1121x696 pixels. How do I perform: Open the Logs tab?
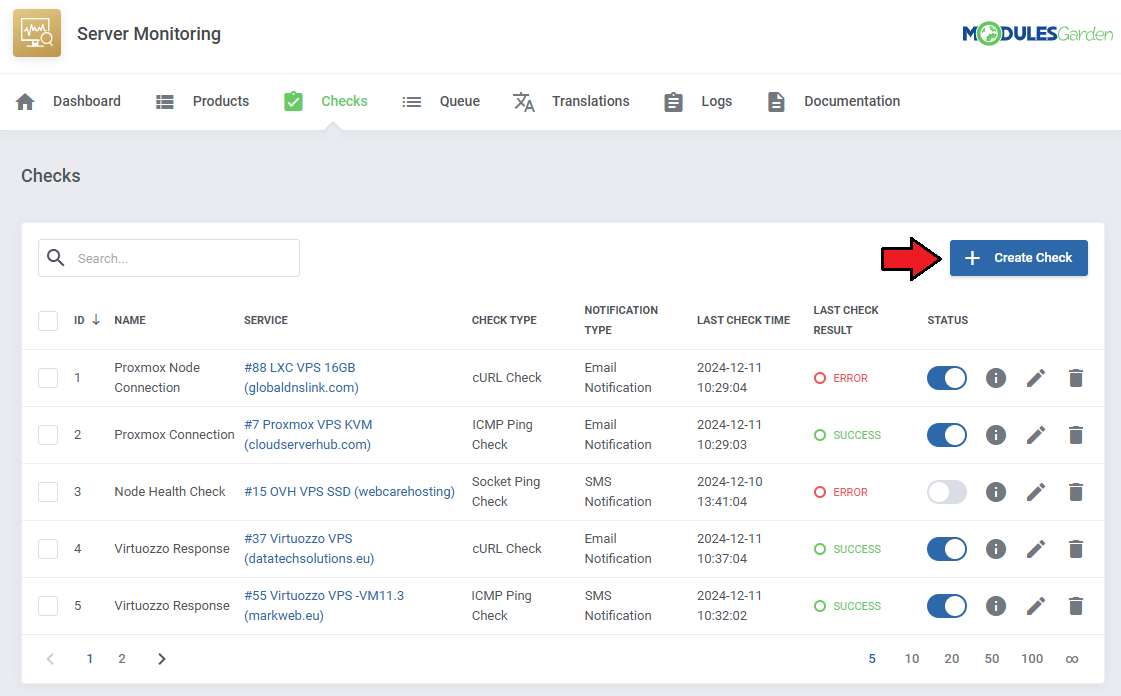pyautogui.click(x=698, y=101)
